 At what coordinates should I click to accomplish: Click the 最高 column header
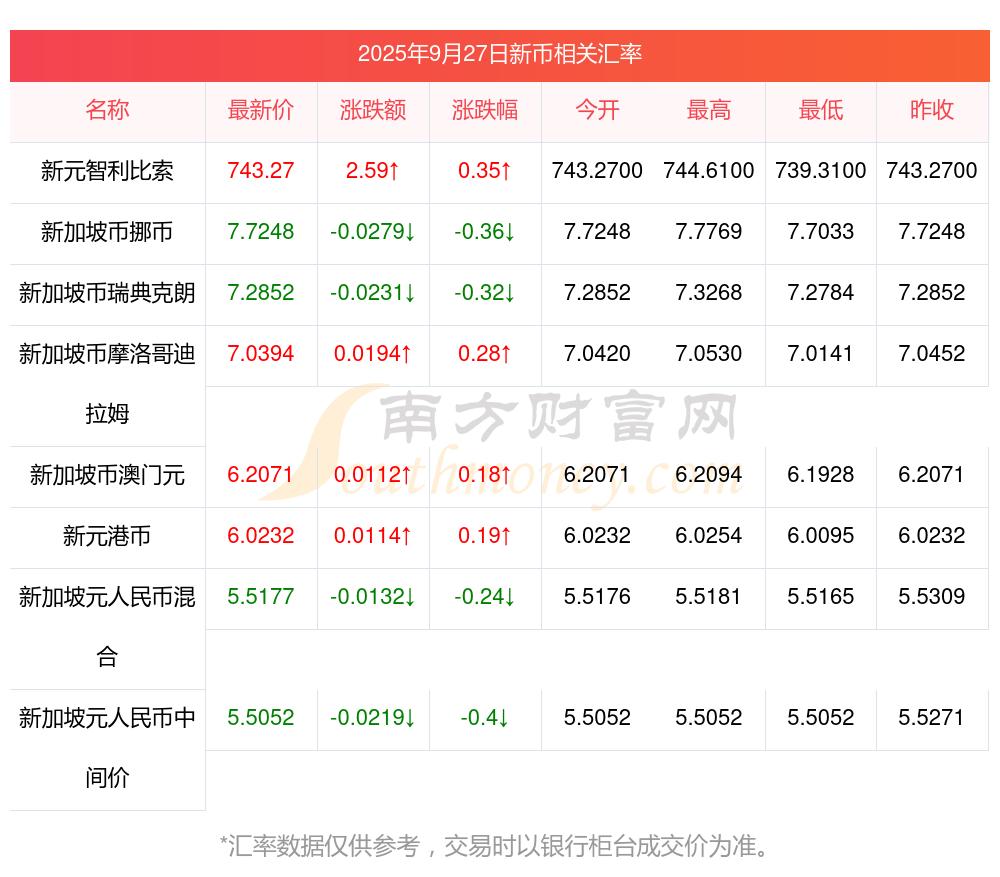coord(709,110)
